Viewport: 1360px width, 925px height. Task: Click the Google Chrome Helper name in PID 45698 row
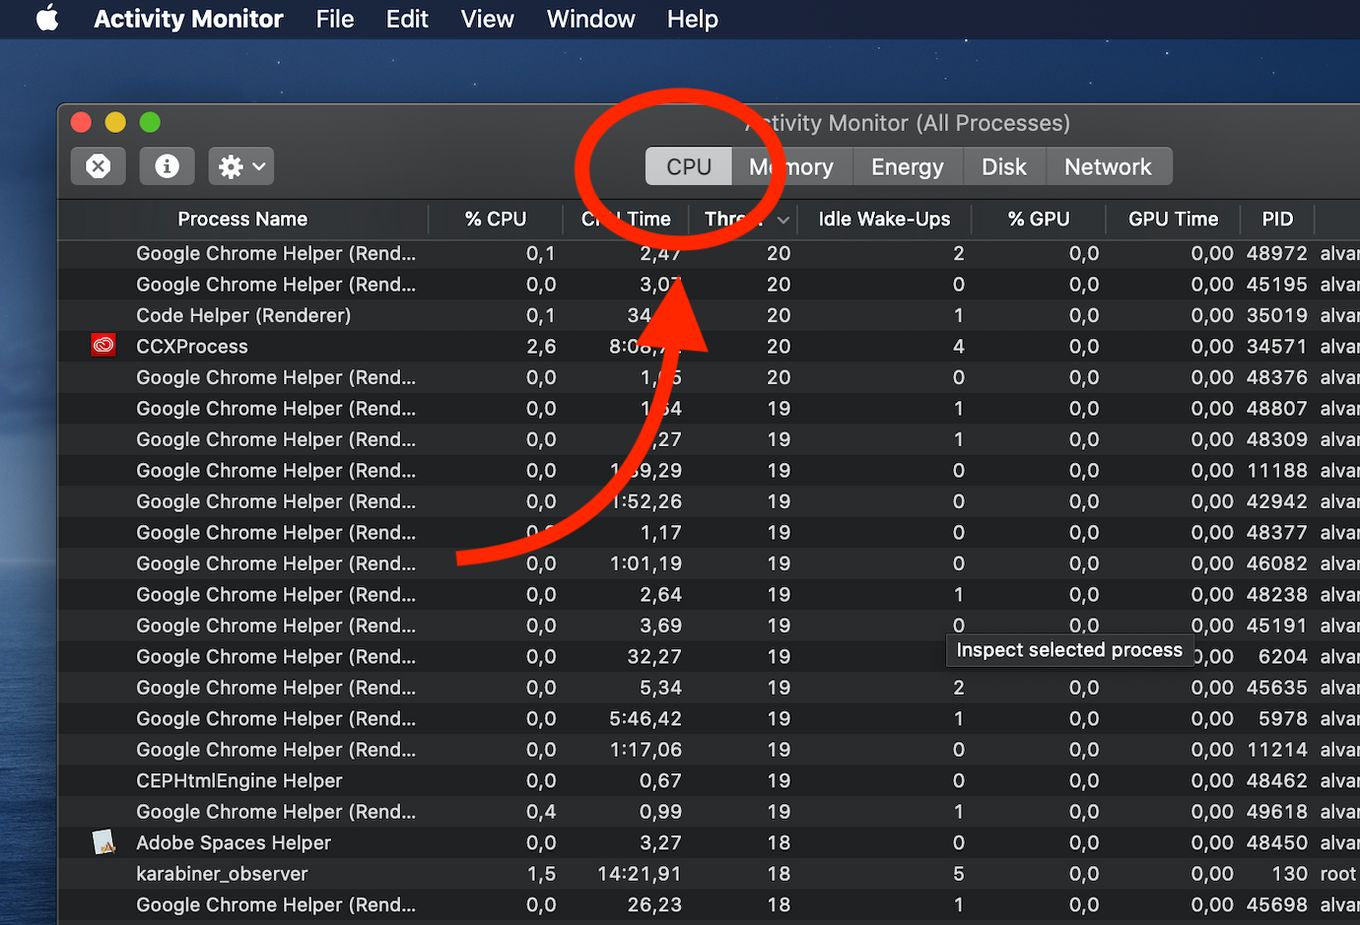(x=276, y=904)
